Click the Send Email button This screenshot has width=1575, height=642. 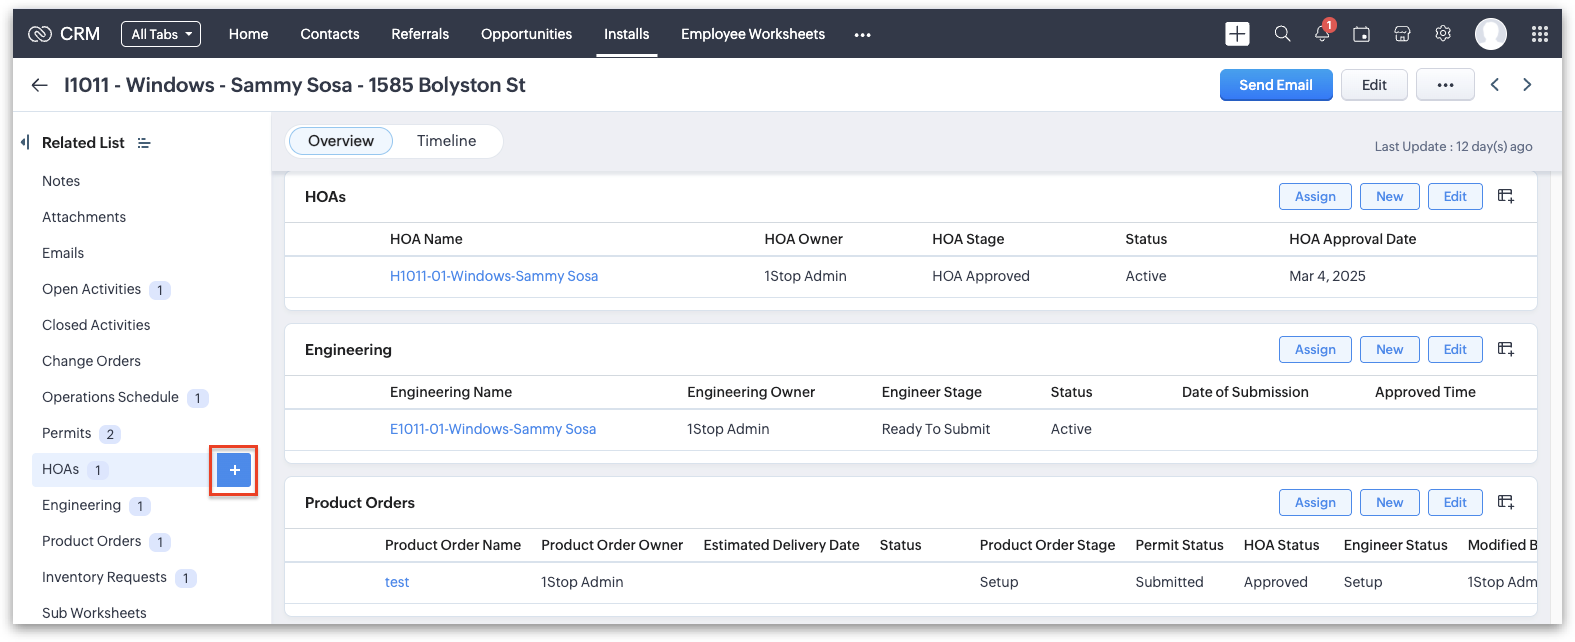[1275, 85]
